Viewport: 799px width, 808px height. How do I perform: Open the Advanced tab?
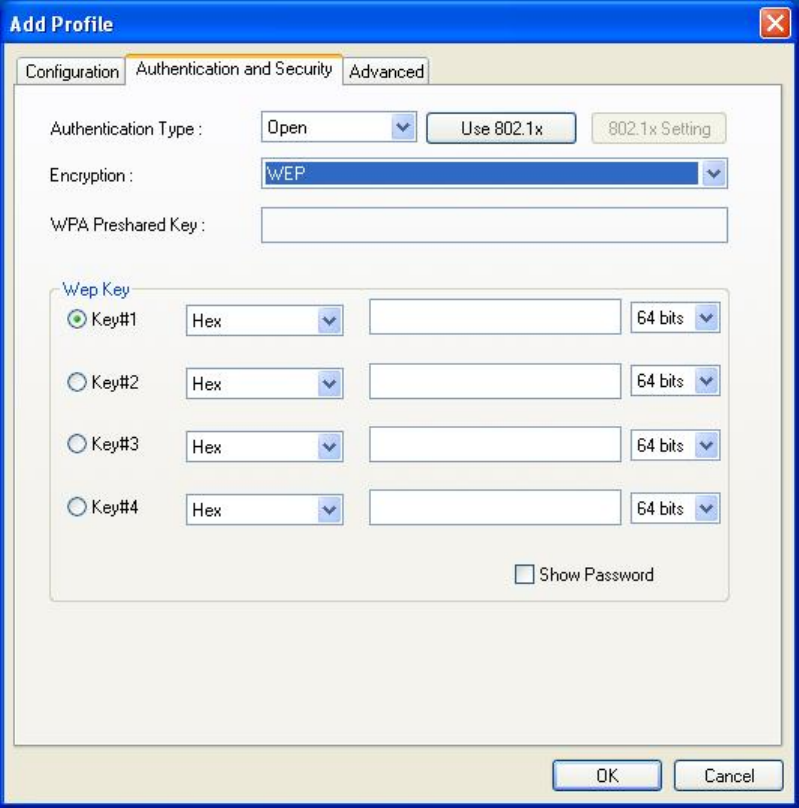pyautogui.click(x=386, y=71)
